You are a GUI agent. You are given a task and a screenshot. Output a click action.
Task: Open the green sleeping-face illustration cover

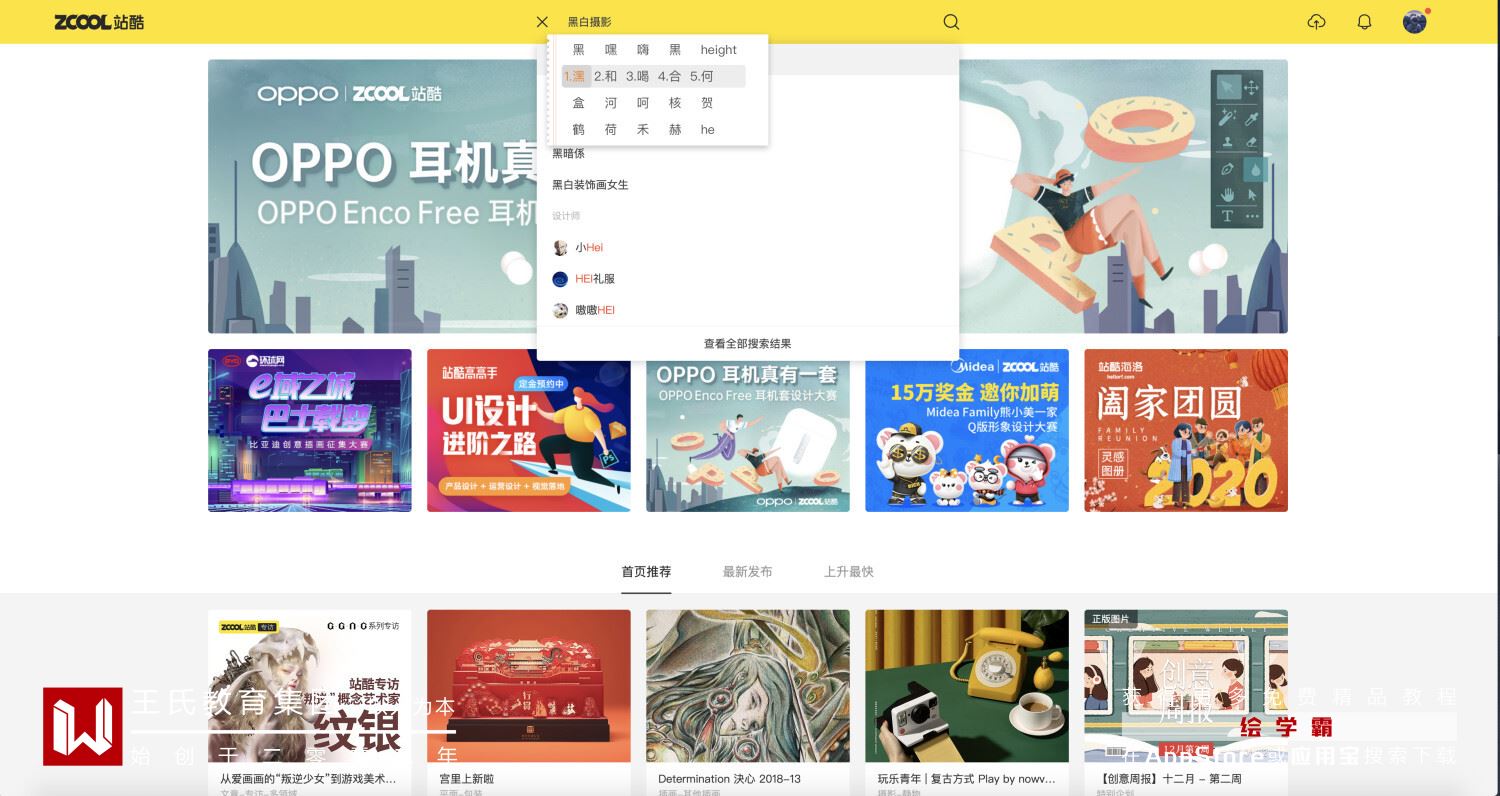(747, 686)
